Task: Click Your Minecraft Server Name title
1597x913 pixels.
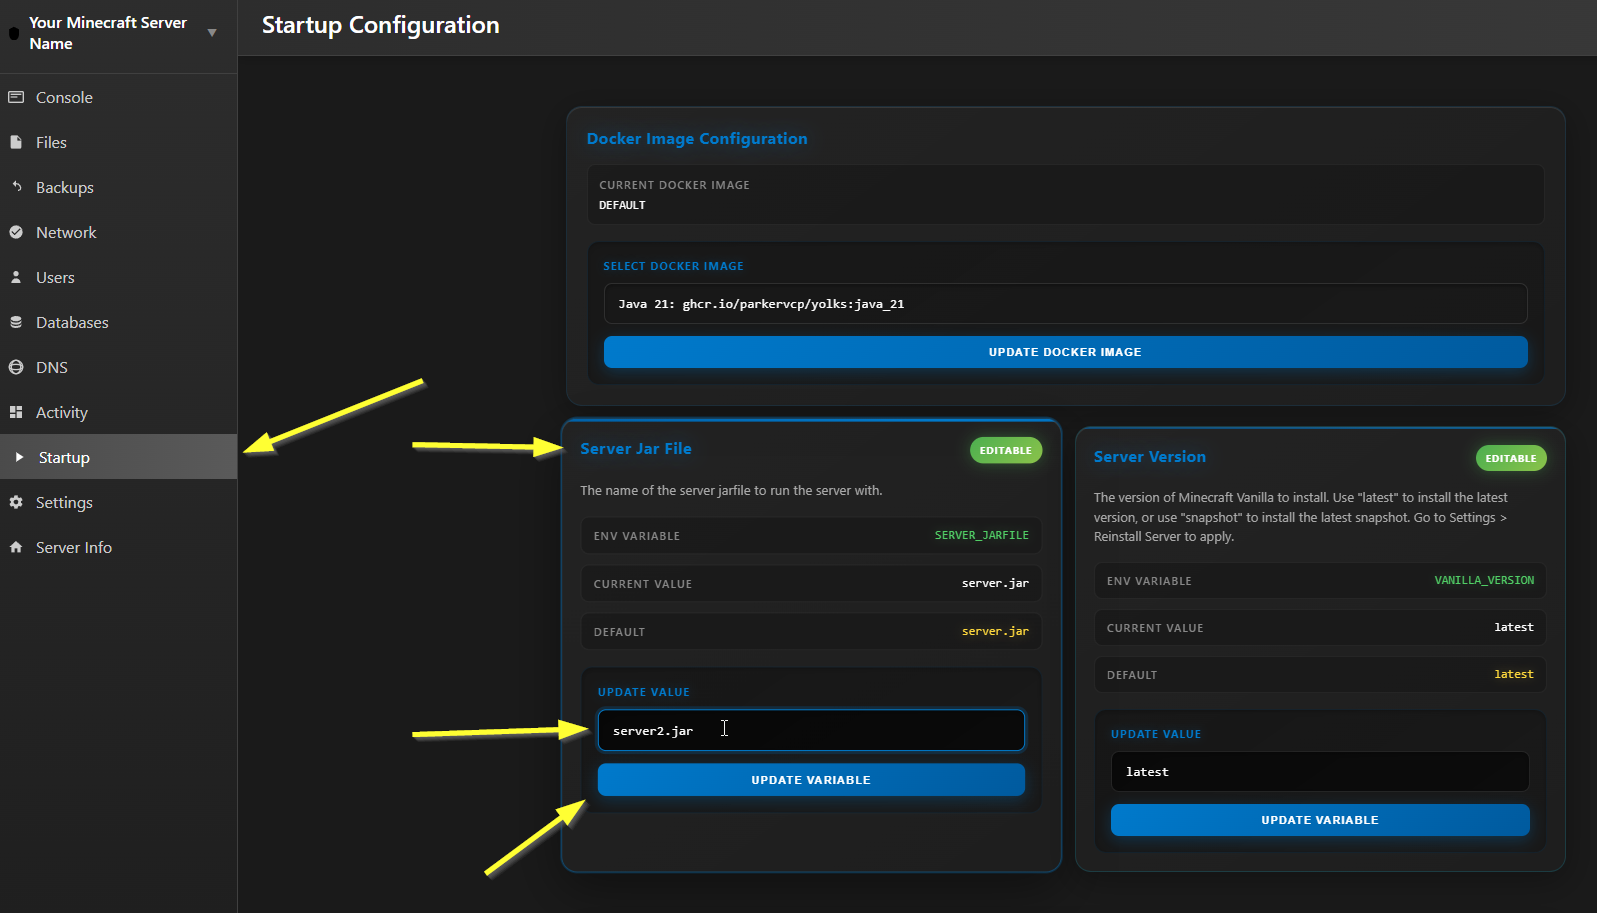Action: coord(108,33)
